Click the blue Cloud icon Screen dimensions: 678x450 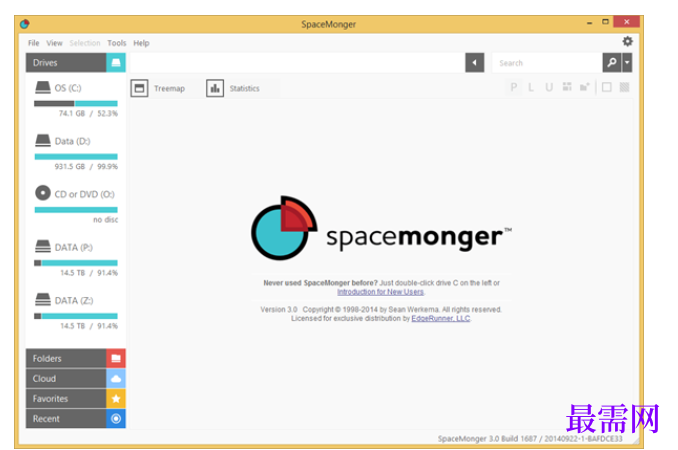(116, 378)
